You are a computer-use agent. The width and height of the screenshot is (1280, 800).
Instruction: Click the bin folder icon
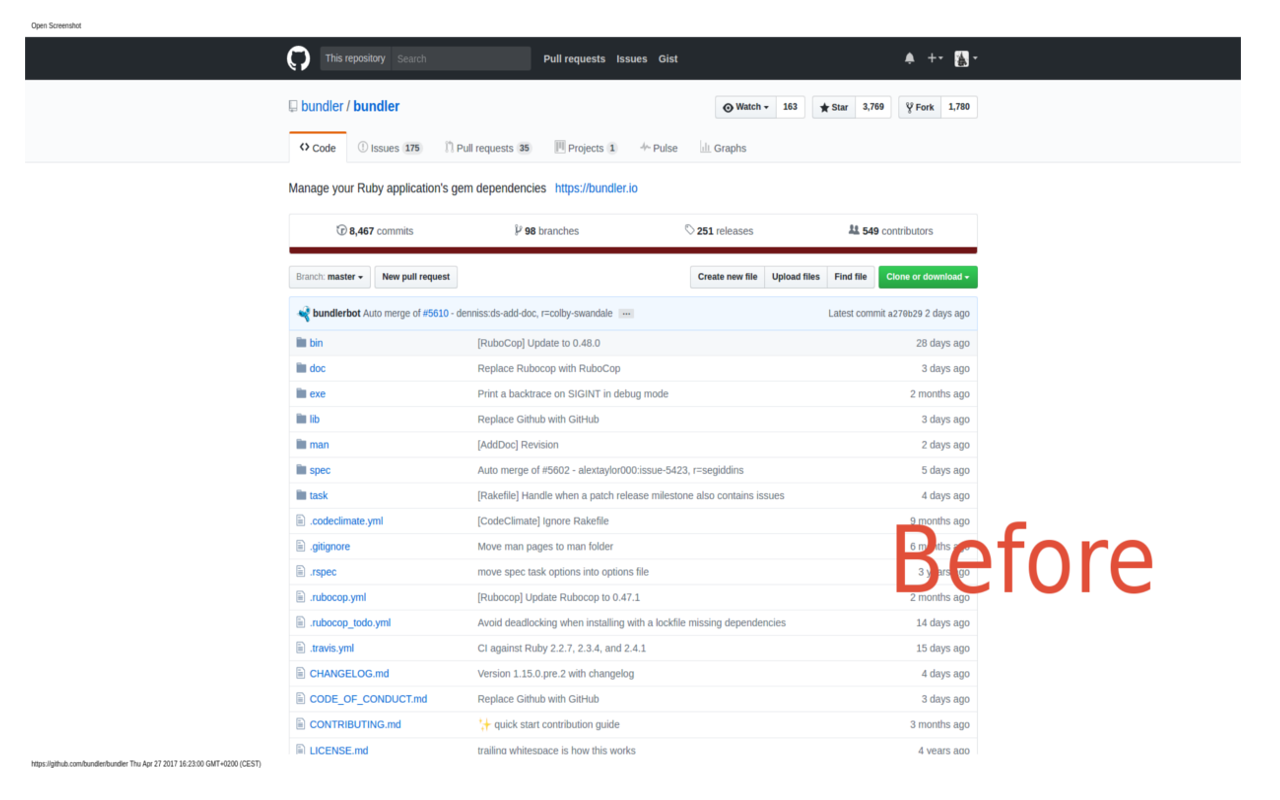pos(301,343)
